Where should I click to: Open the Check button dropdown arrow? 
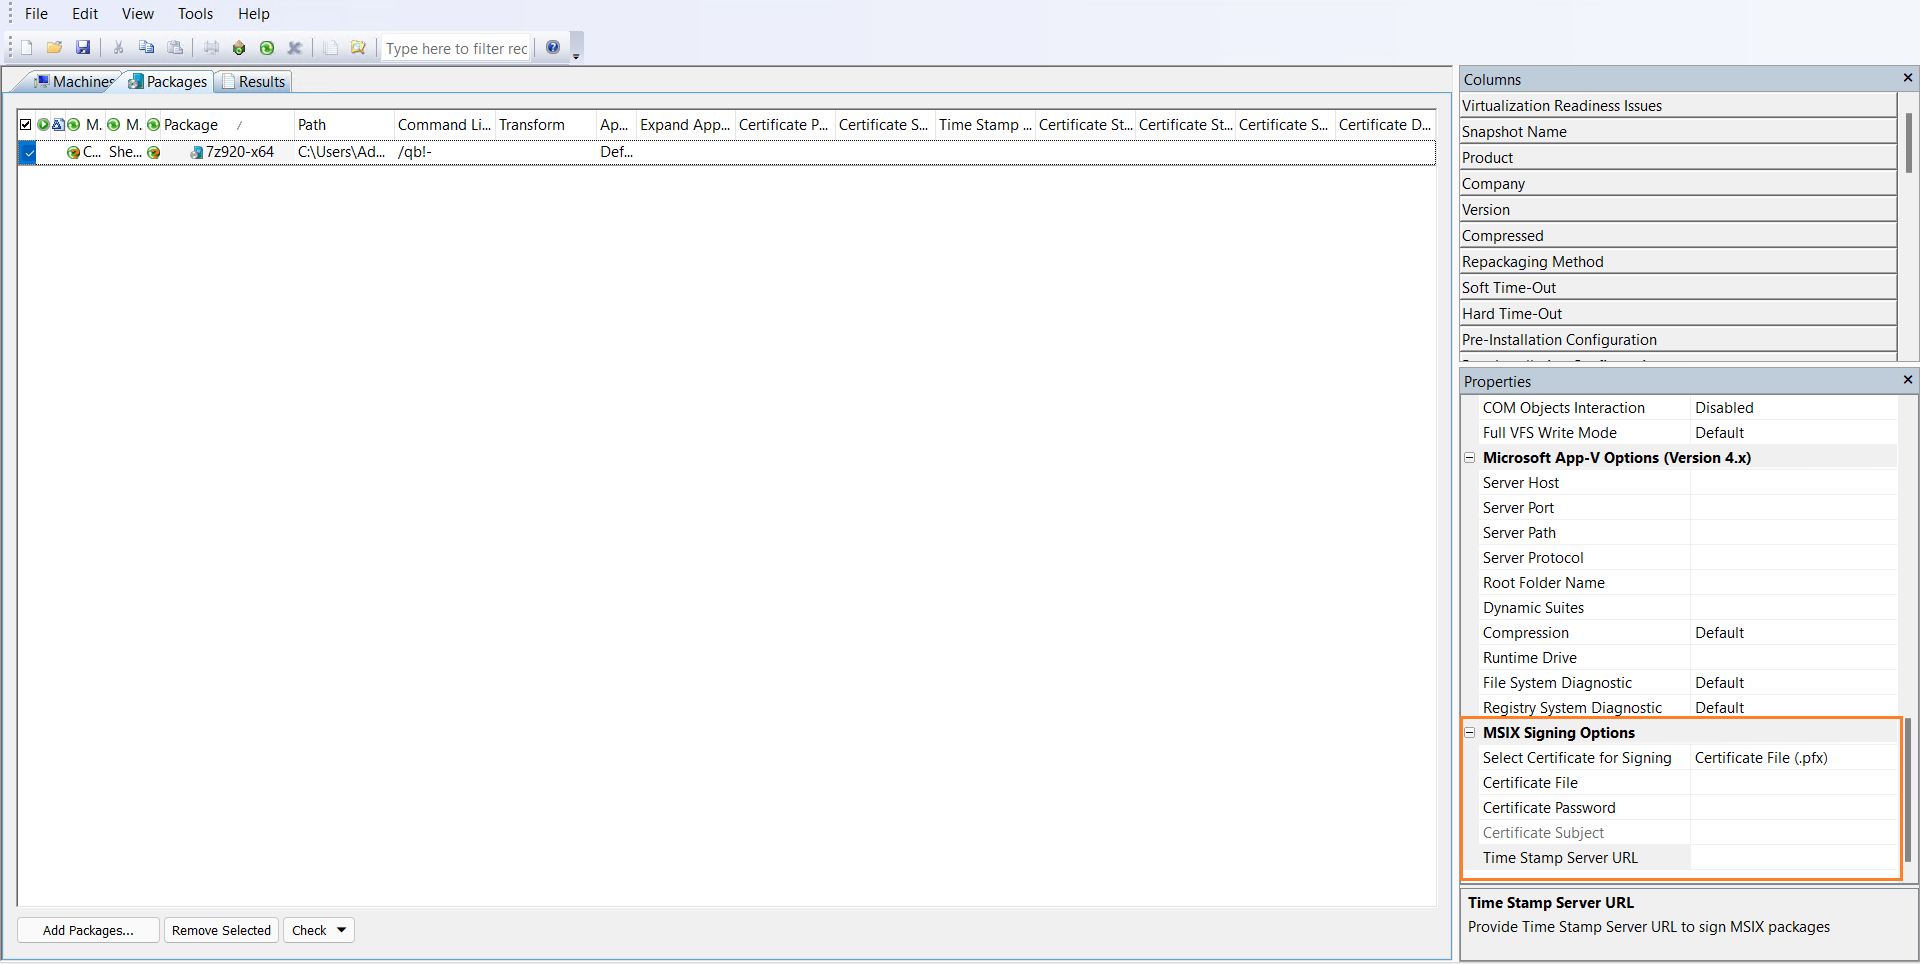coord(341,930)
